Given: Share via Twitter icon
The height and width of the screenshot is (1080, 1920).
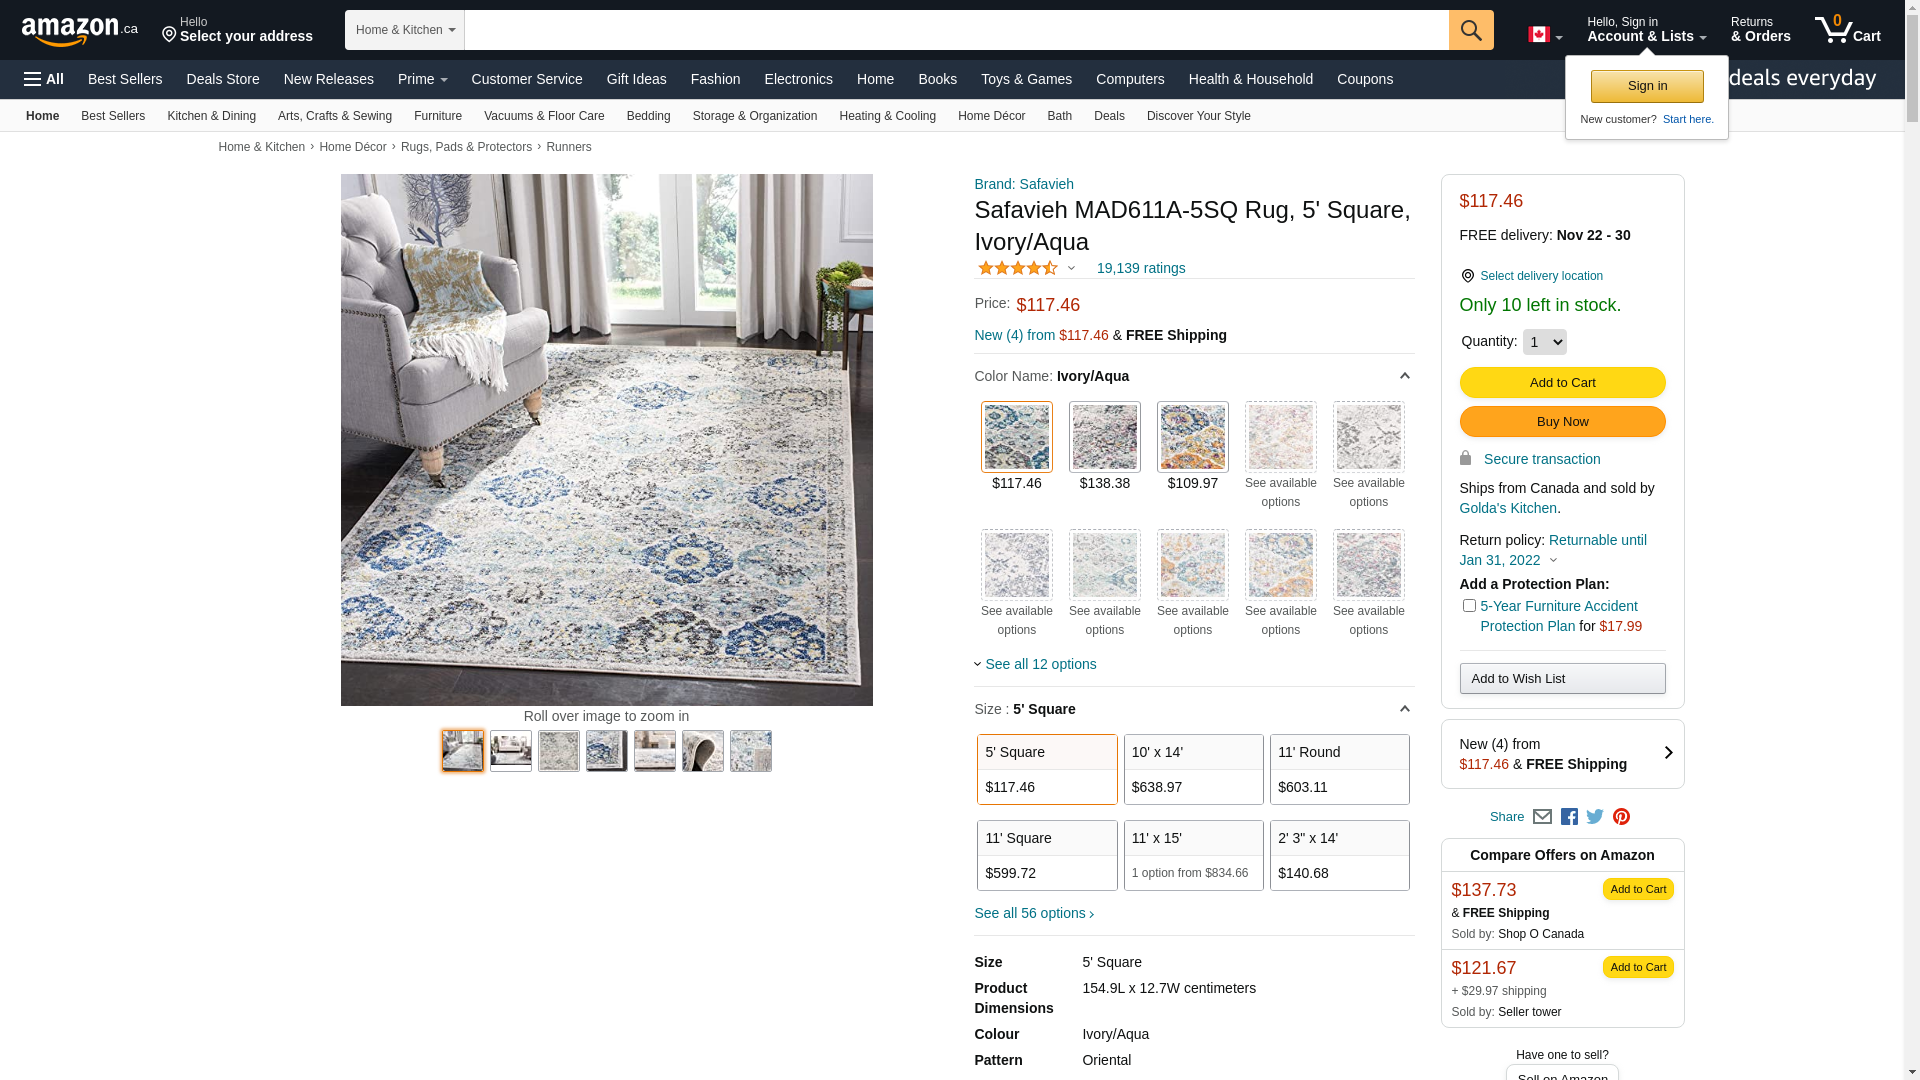Looking at the screenshot, I should click(1595, 817).
